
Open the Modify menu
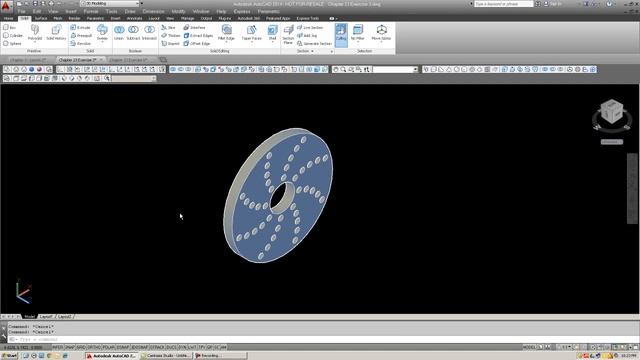point(178,11)
